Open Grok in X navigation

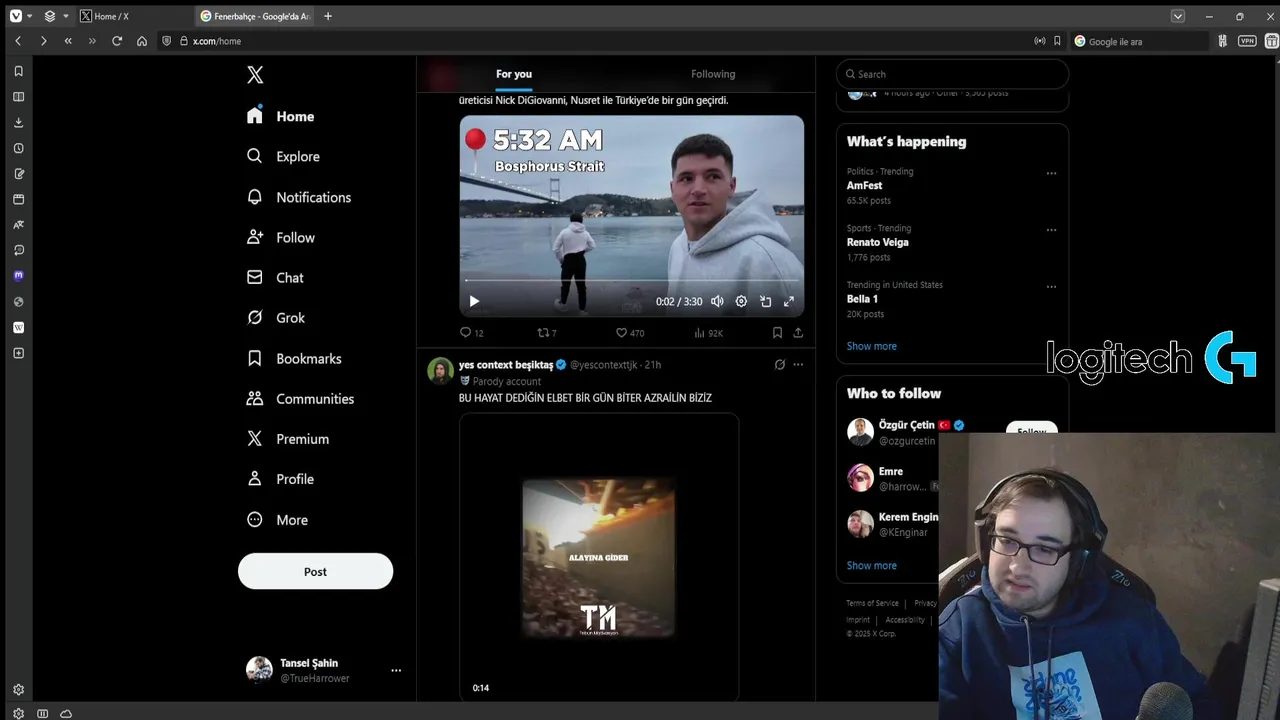[276, 318]
